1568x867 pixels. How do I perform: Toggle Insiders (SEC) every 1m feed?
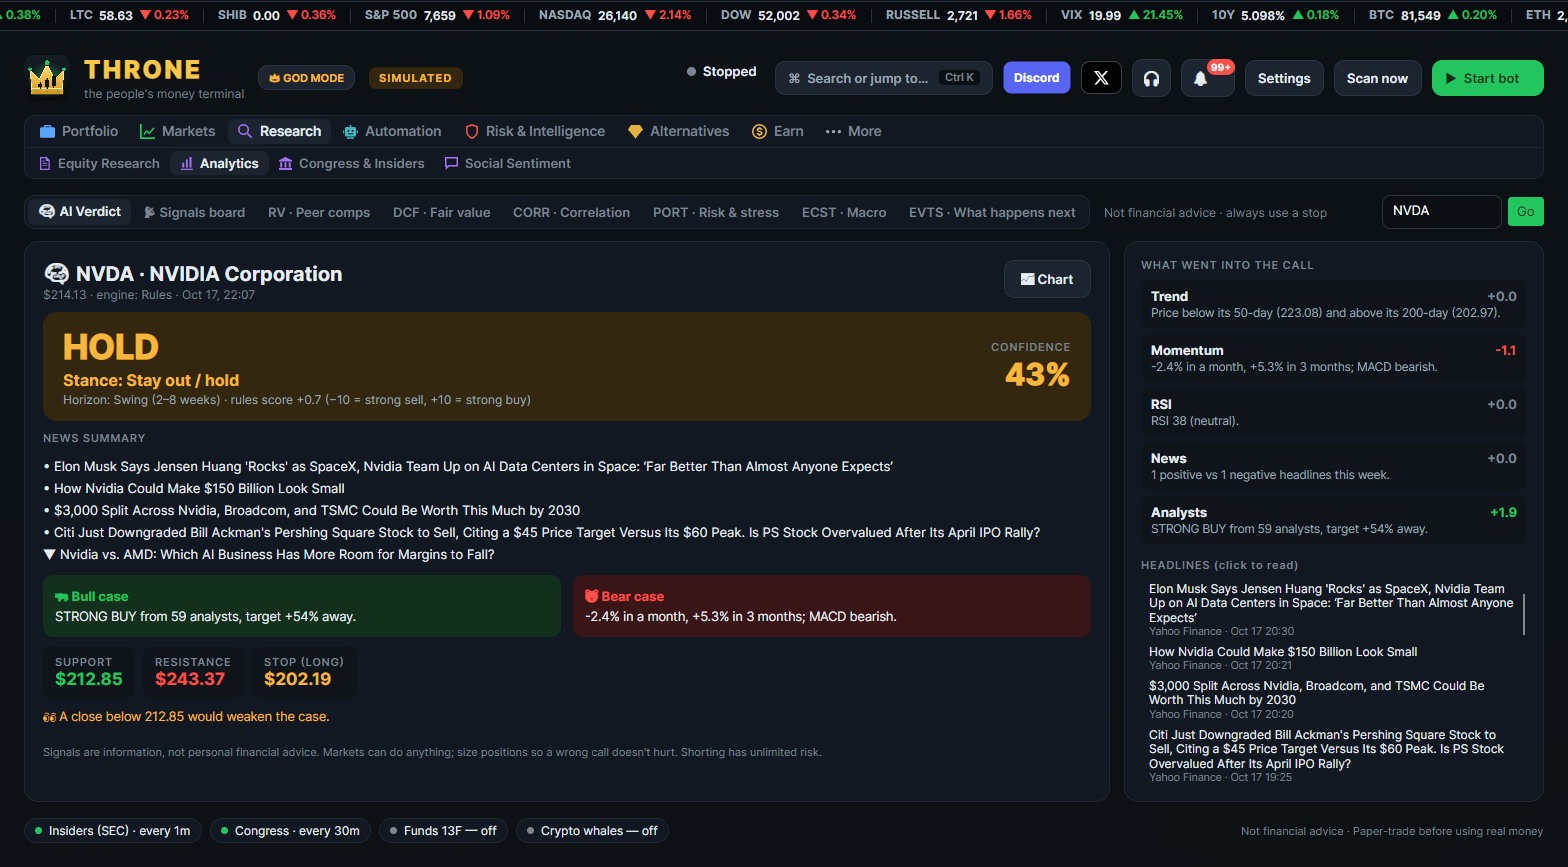click(x=113, y=831)
